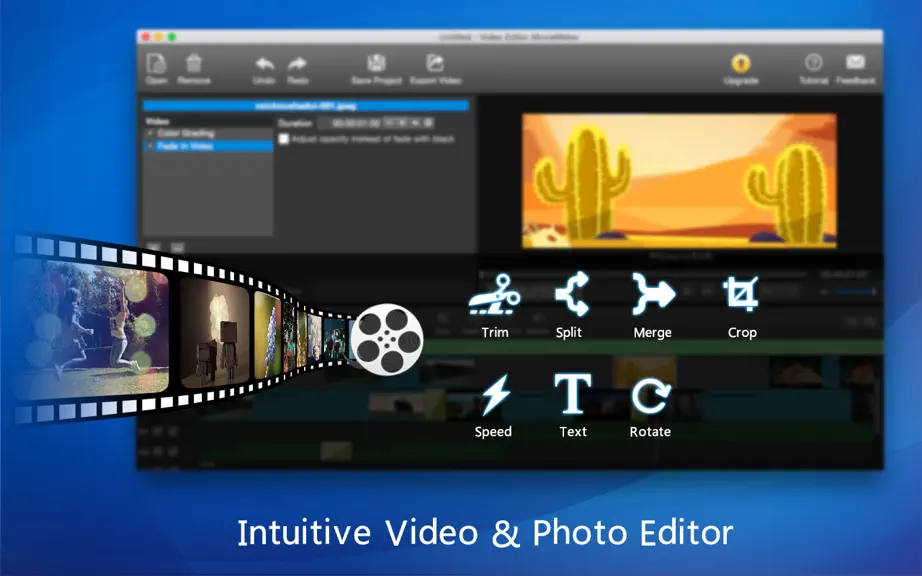Select the Trim scissors tool
This screenshot has width=922, height=576.
click(495, 294)
